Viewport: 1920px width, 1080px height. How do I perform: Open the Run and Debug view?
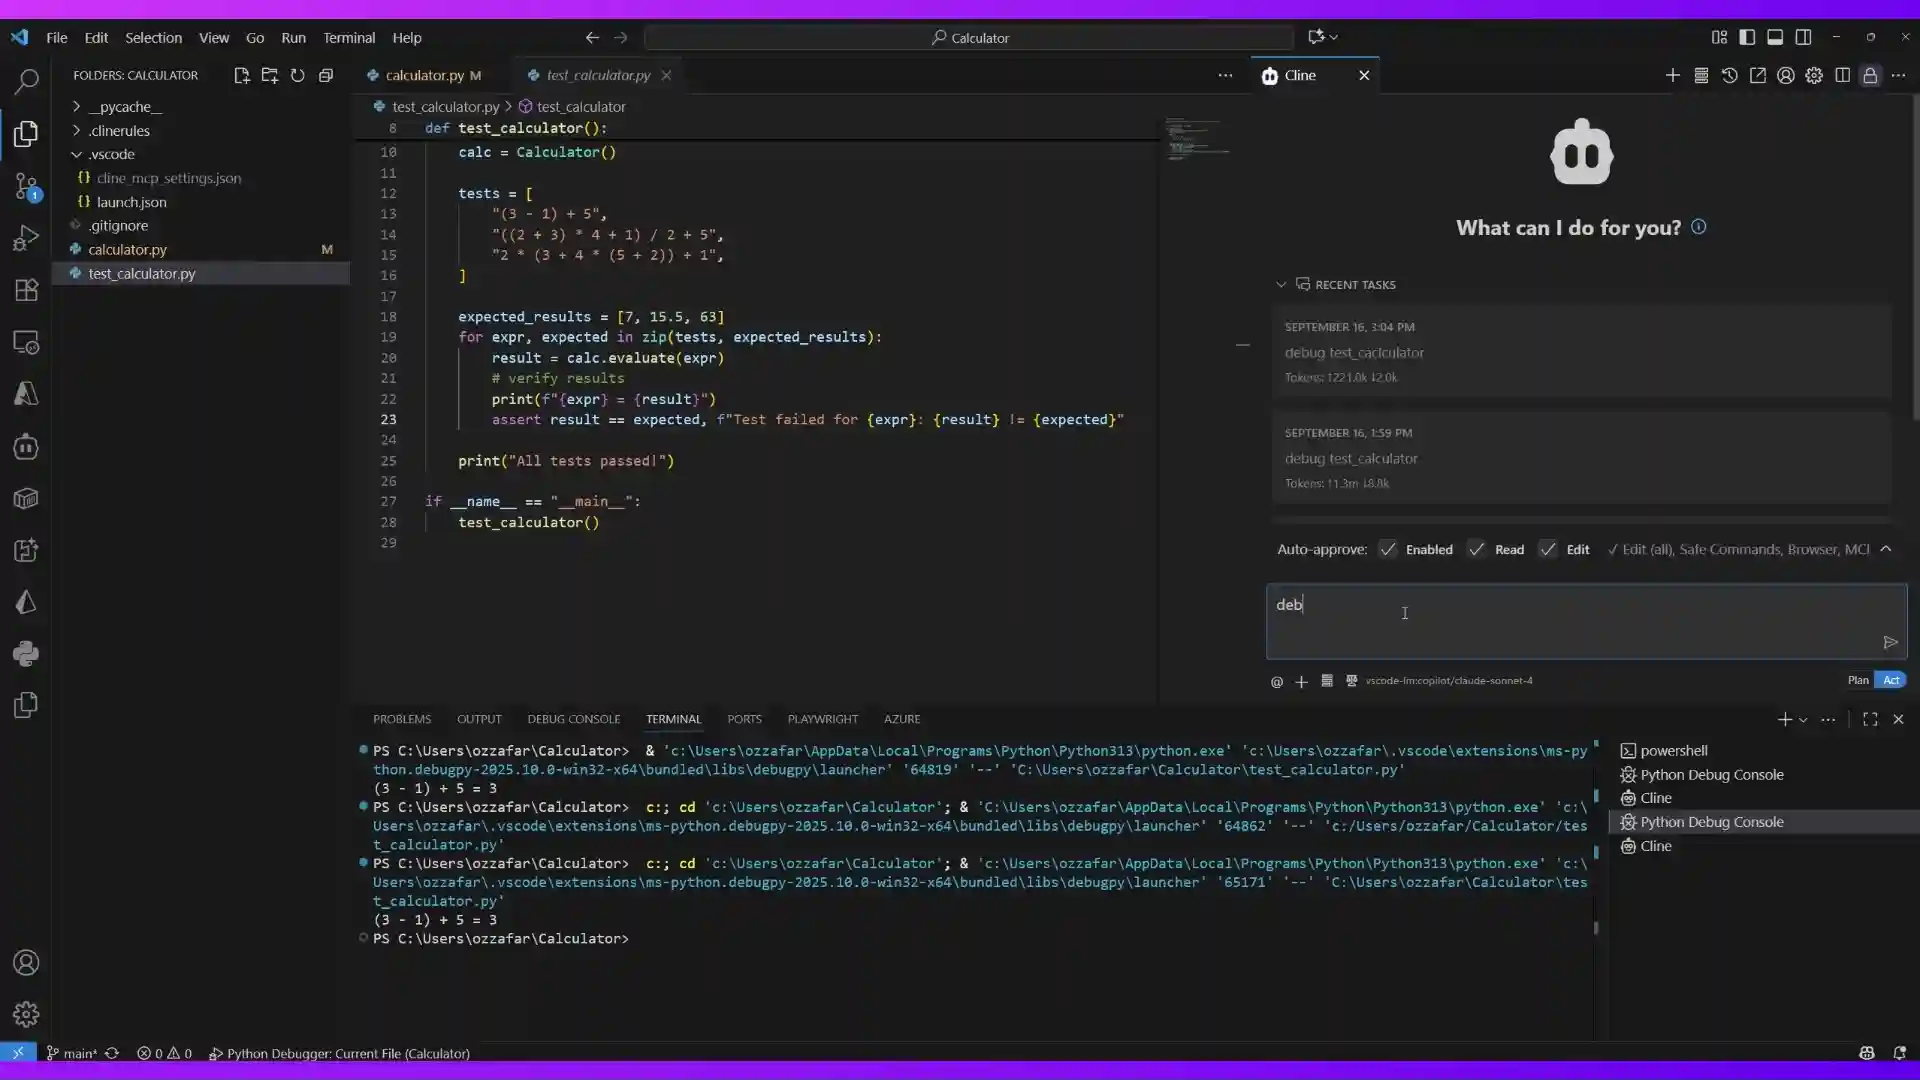click(x=25, y=237)
